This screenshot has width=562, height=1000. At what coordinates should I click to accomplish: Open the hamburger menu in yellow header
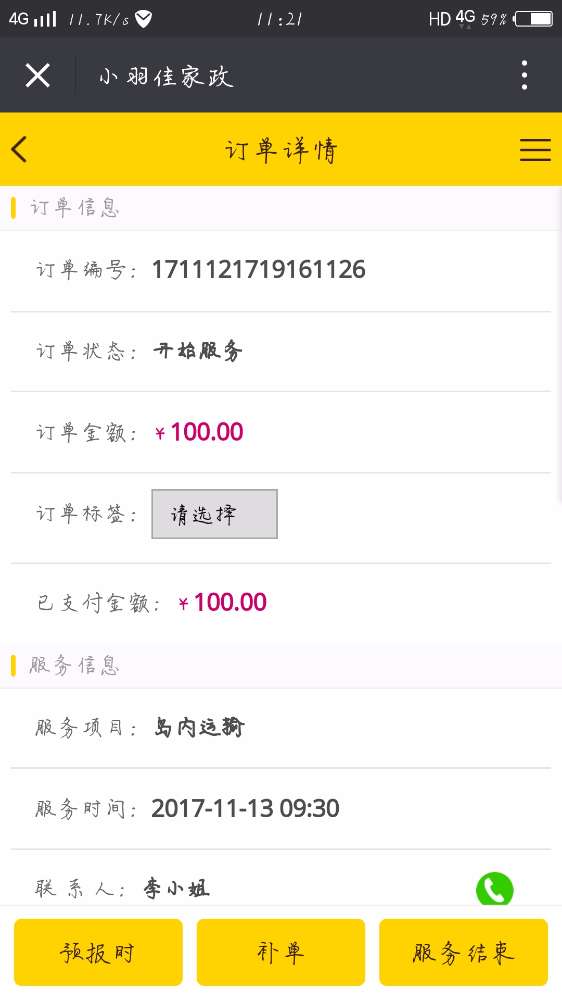(535, 149)
